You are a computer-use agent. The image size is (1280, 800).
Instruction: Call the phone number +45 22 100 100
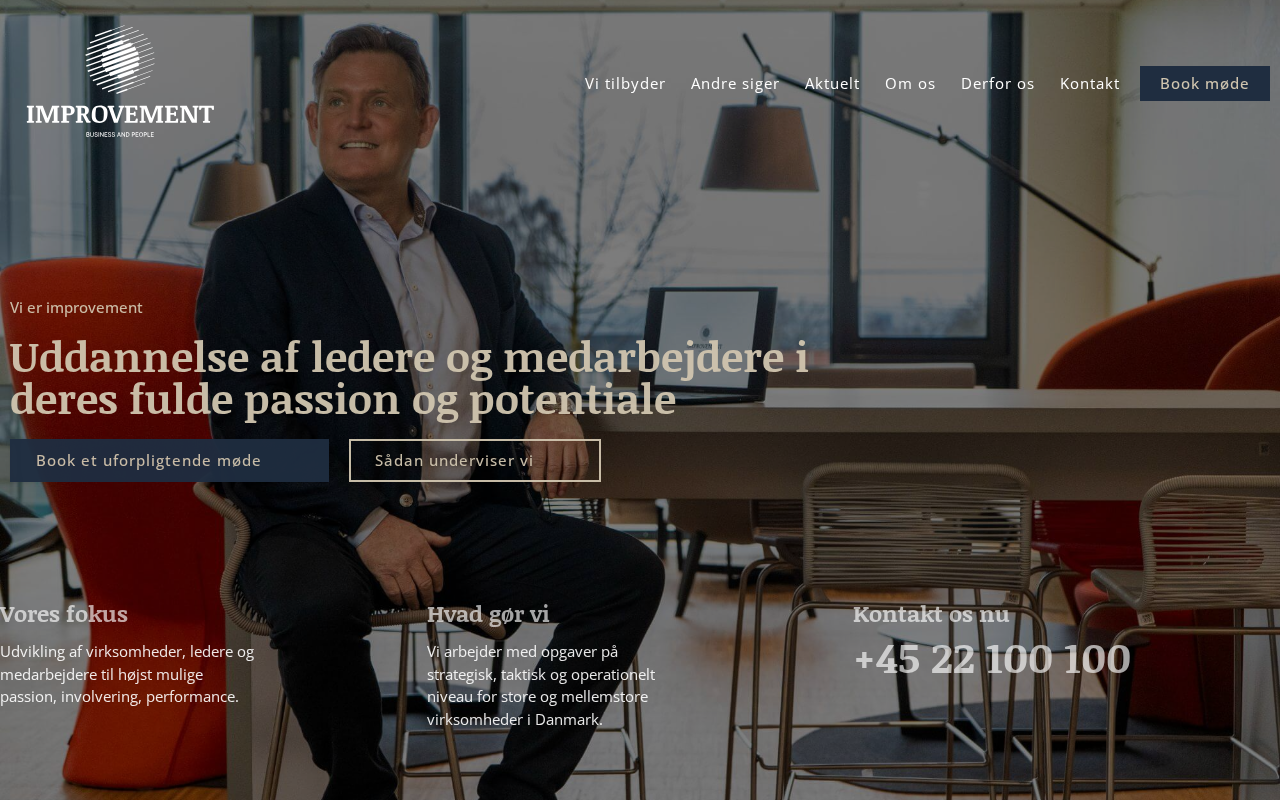992,660
